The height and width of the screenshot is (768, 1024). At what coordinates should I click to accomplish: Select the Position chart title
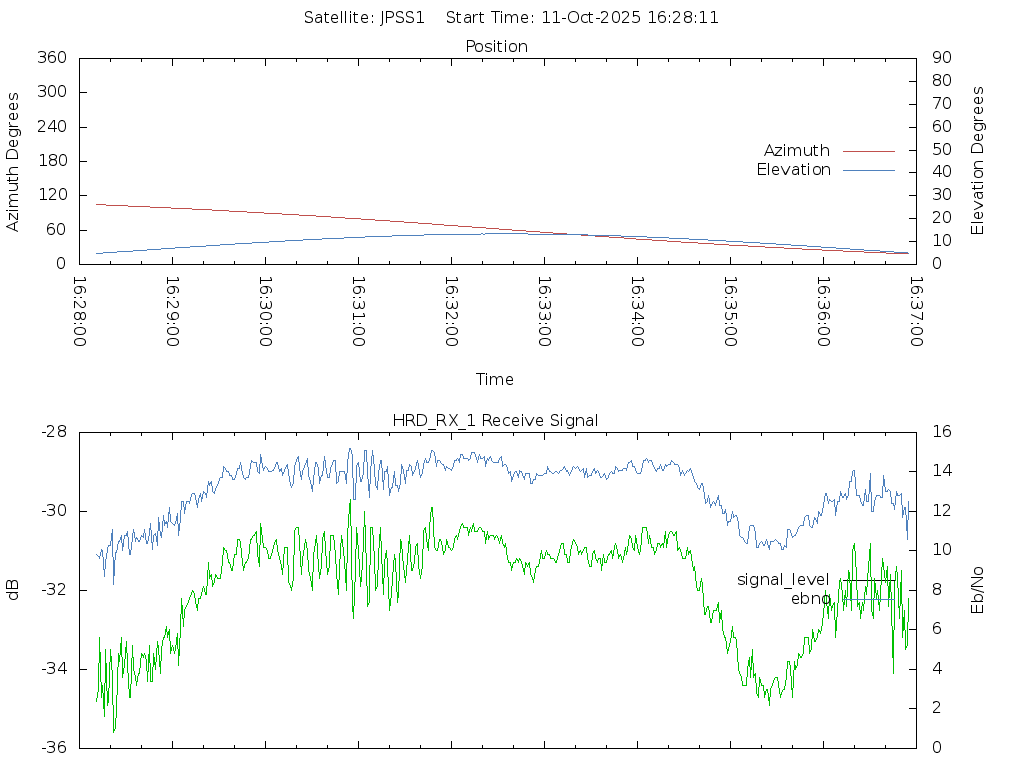pyautogui.click(x=497, y=47)
